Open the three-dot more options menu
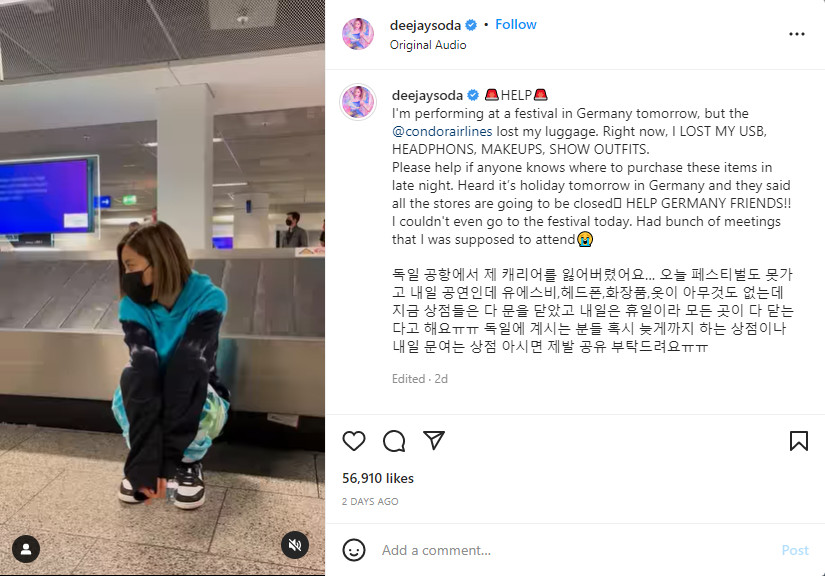The height and width of the screenshot is (576, 825). 797,34
